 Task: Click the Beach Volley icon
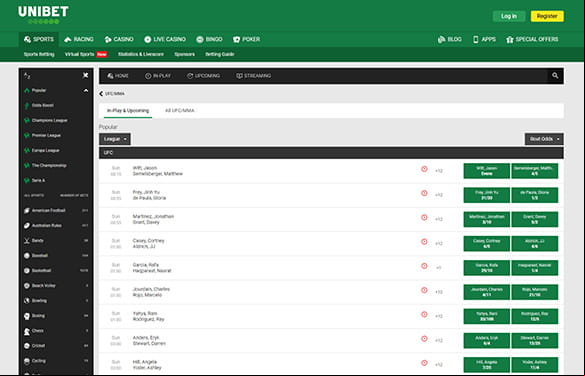coord(27,286)
